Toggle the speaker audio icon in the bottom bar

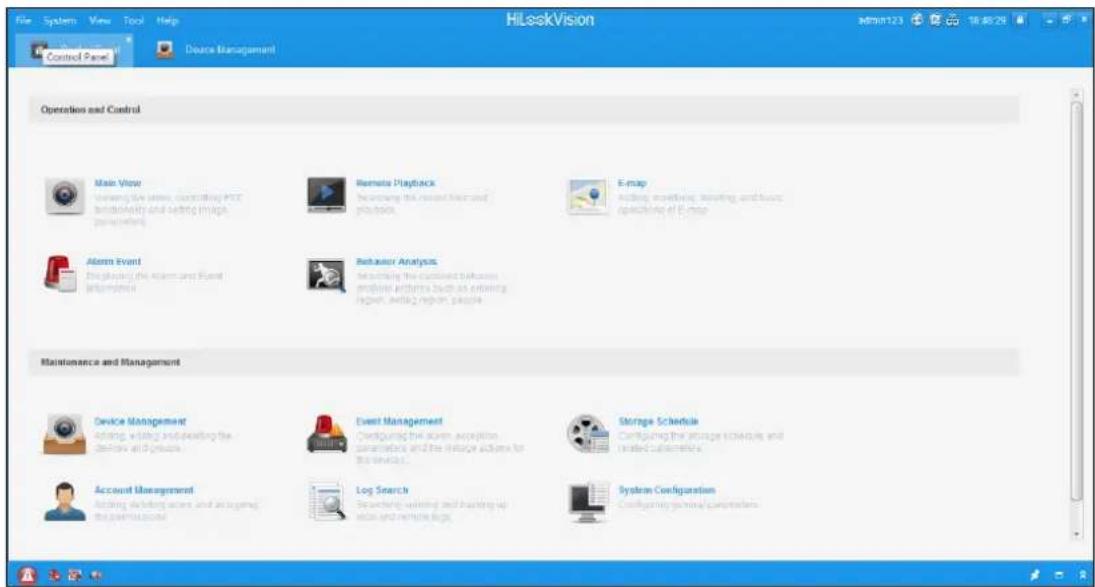point(96,575)
